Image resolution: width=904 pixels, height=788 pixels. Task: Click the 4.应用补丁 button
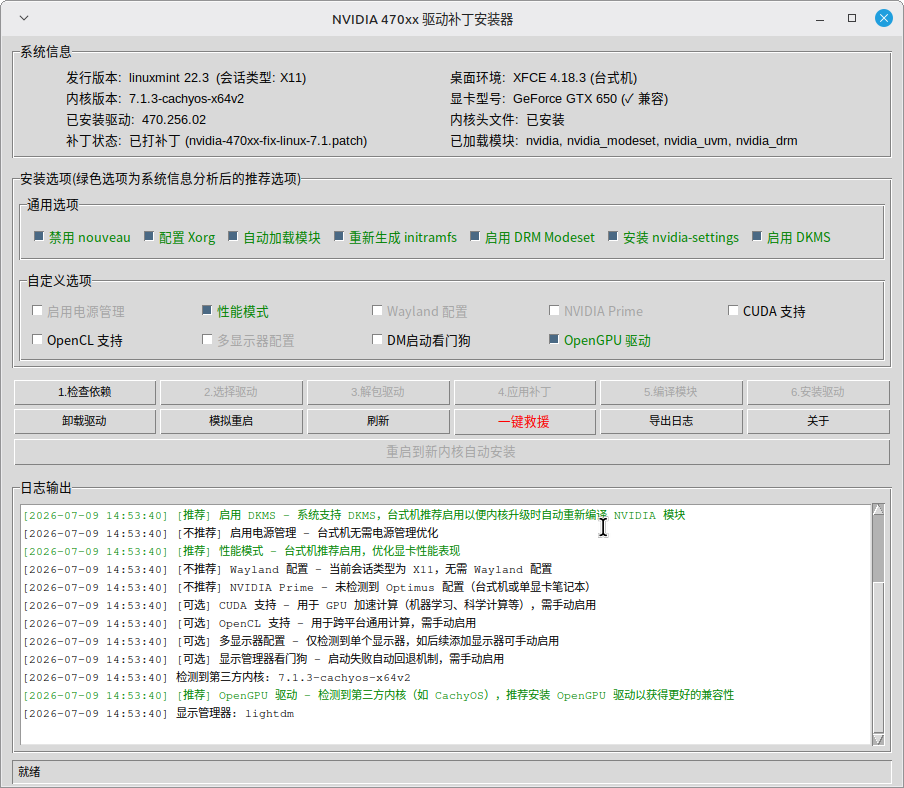tap(525, 392)
